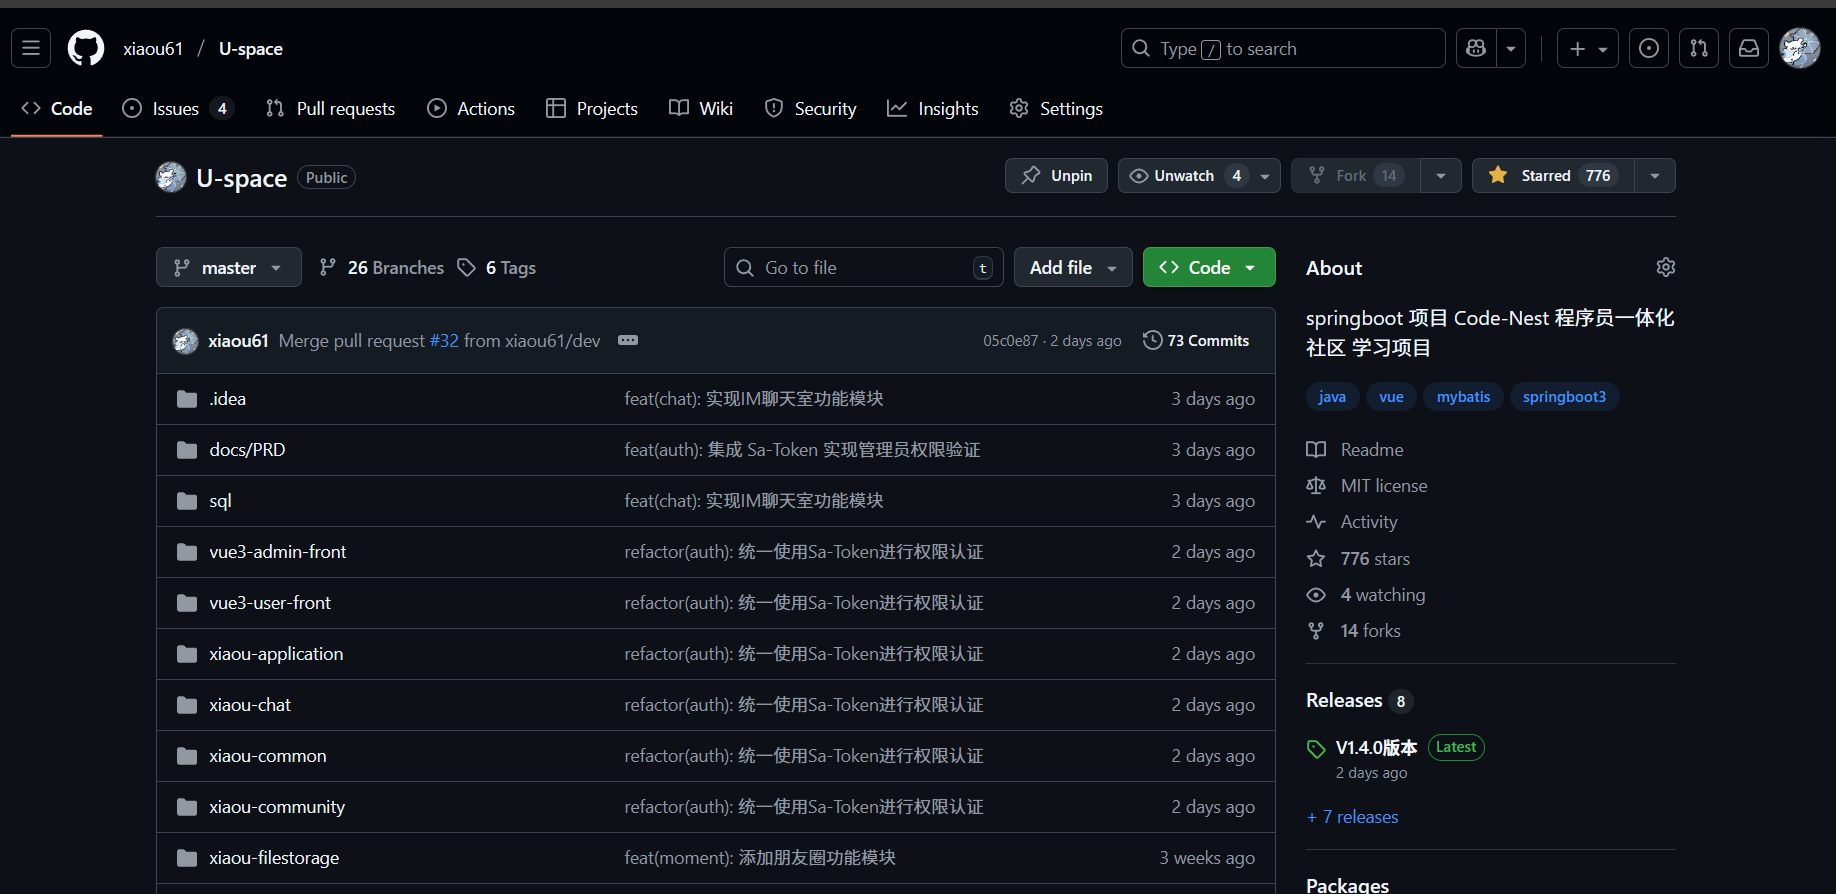View the 776 stars link
The width and height of the screenshot is (1836, 894).
click(x=1358, y=559)
